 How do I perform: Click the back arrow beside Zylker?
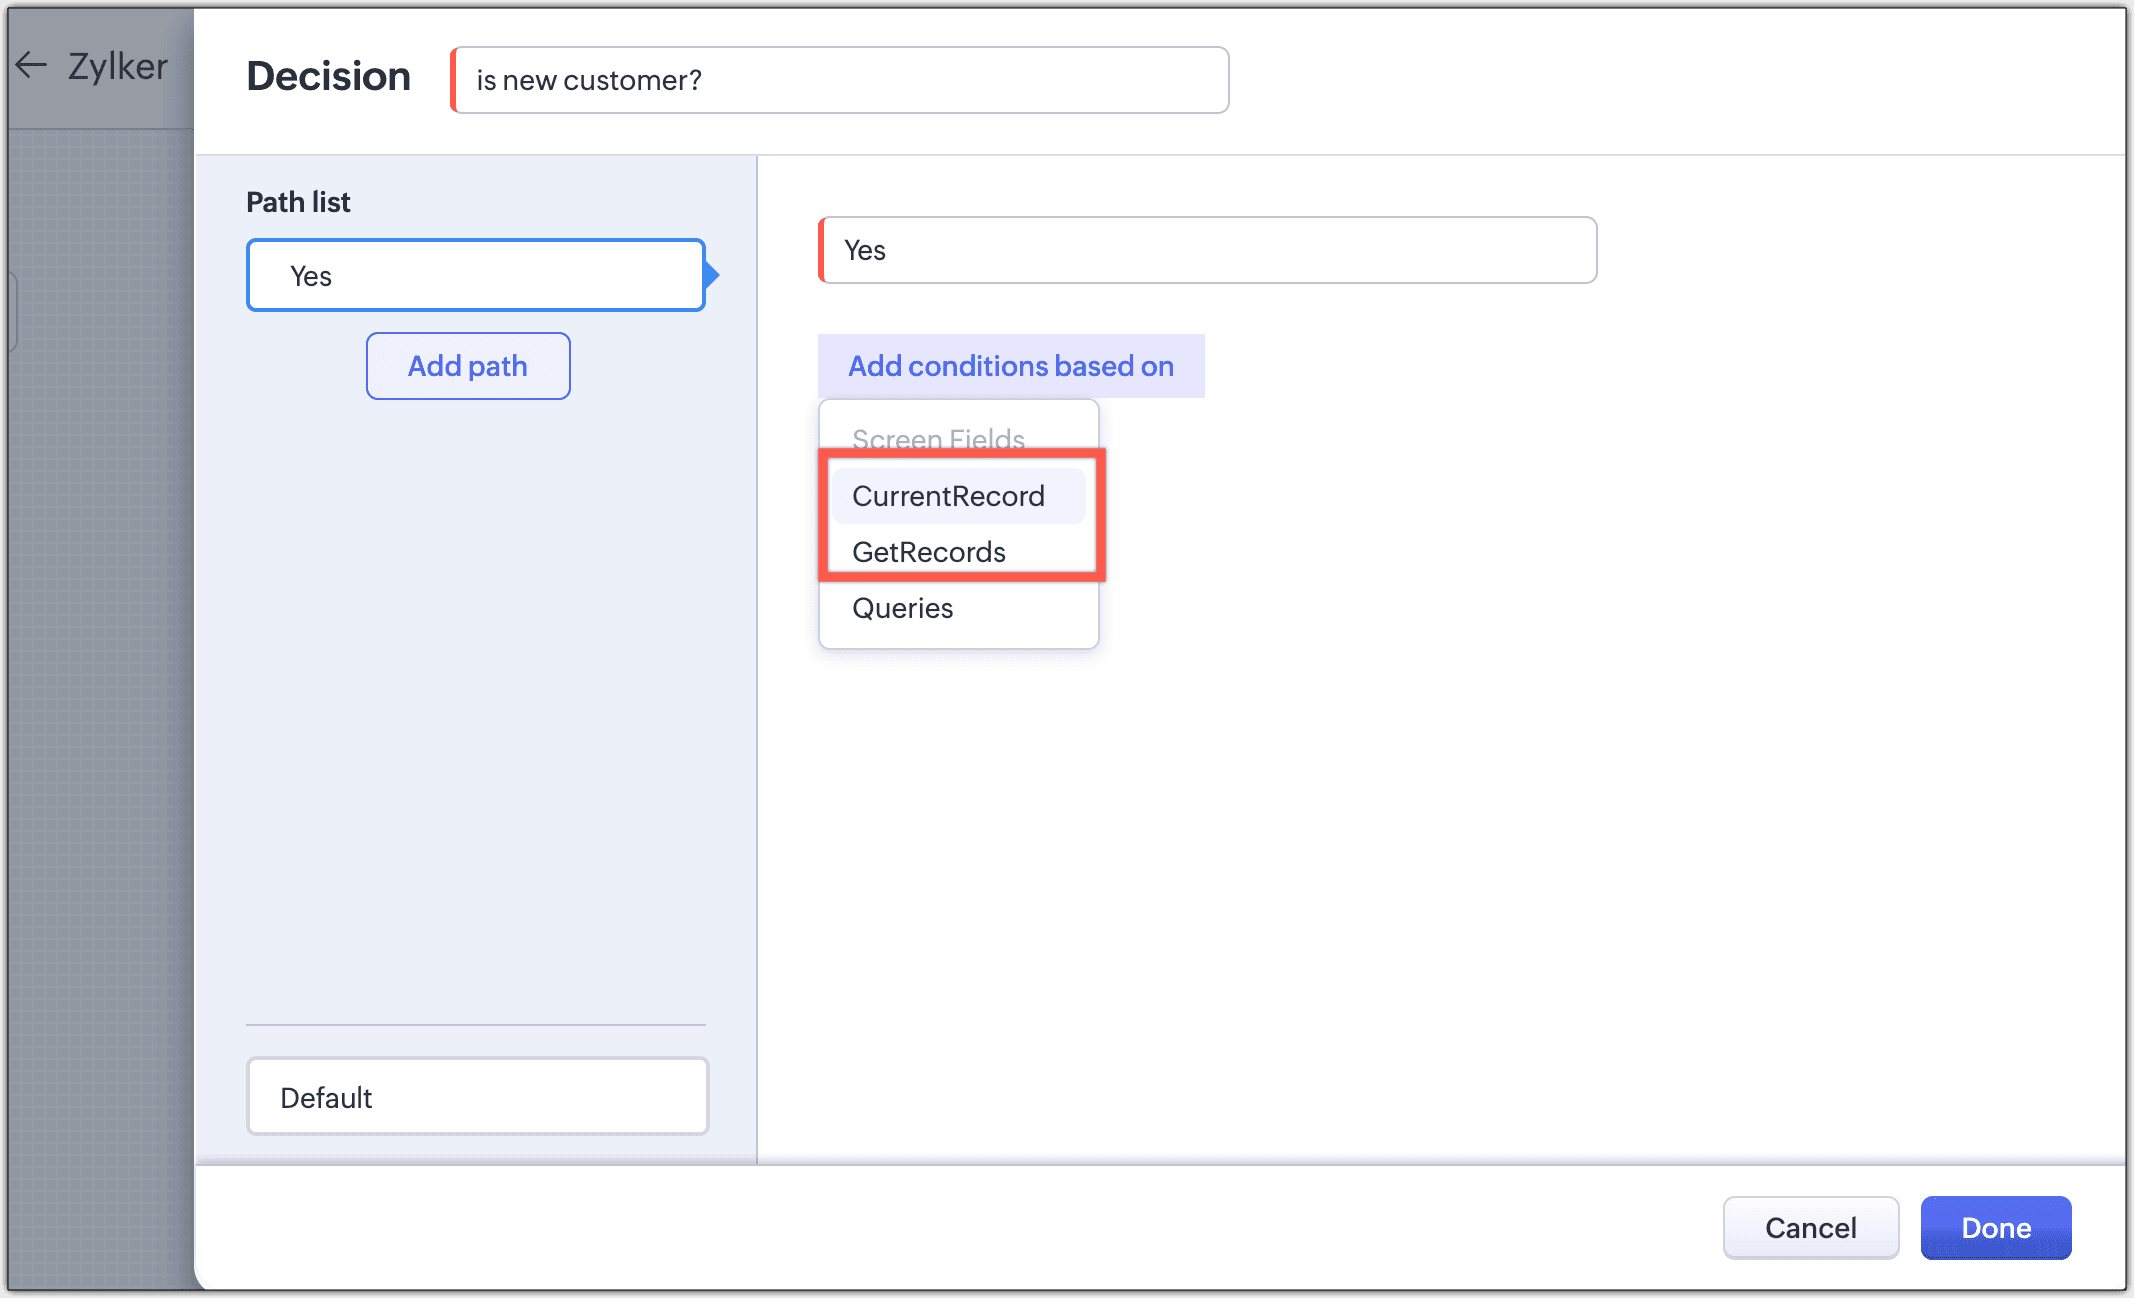point(31,66)
